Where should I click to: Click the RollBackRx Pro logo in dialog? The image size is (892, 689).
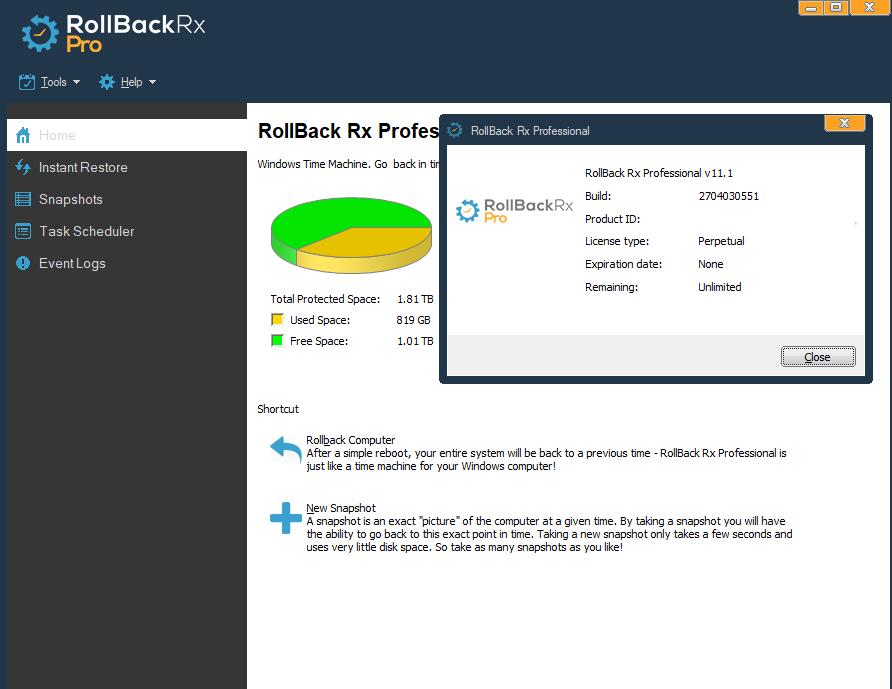tap(514, 211)
